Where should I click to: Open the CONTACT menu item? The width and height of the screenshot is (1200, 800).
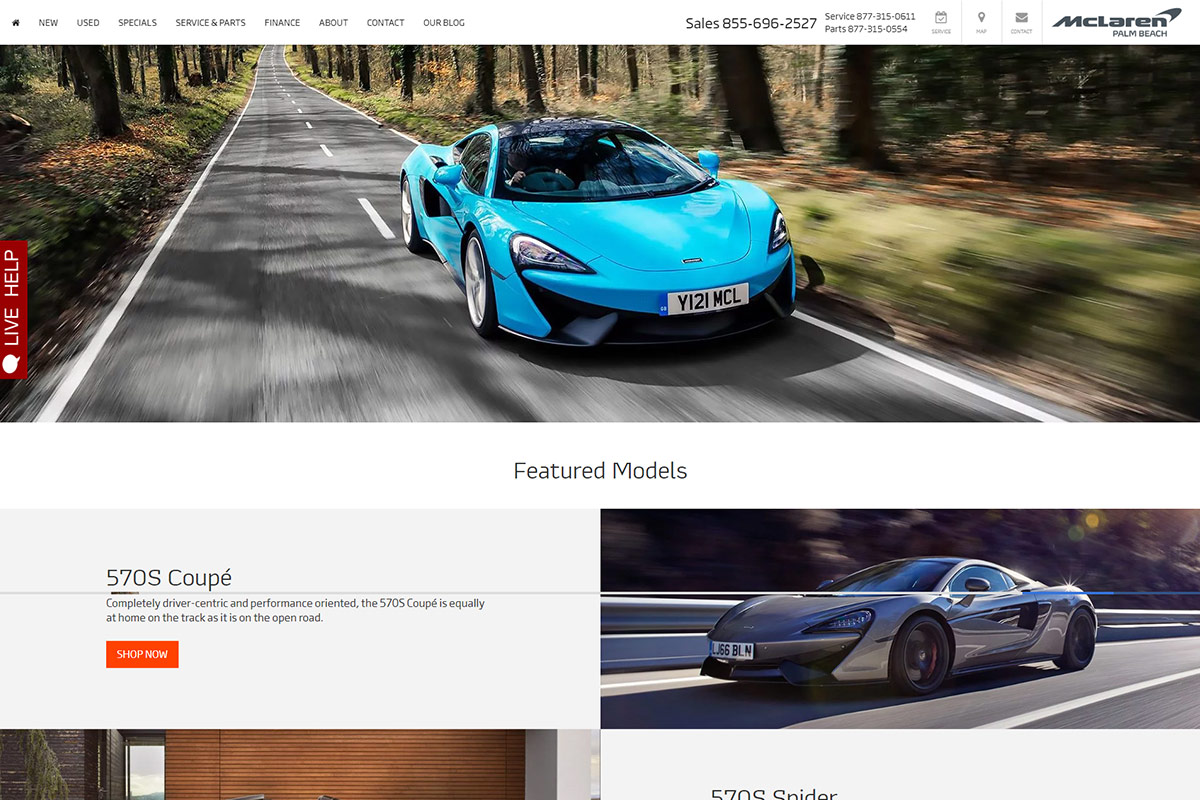385,23
